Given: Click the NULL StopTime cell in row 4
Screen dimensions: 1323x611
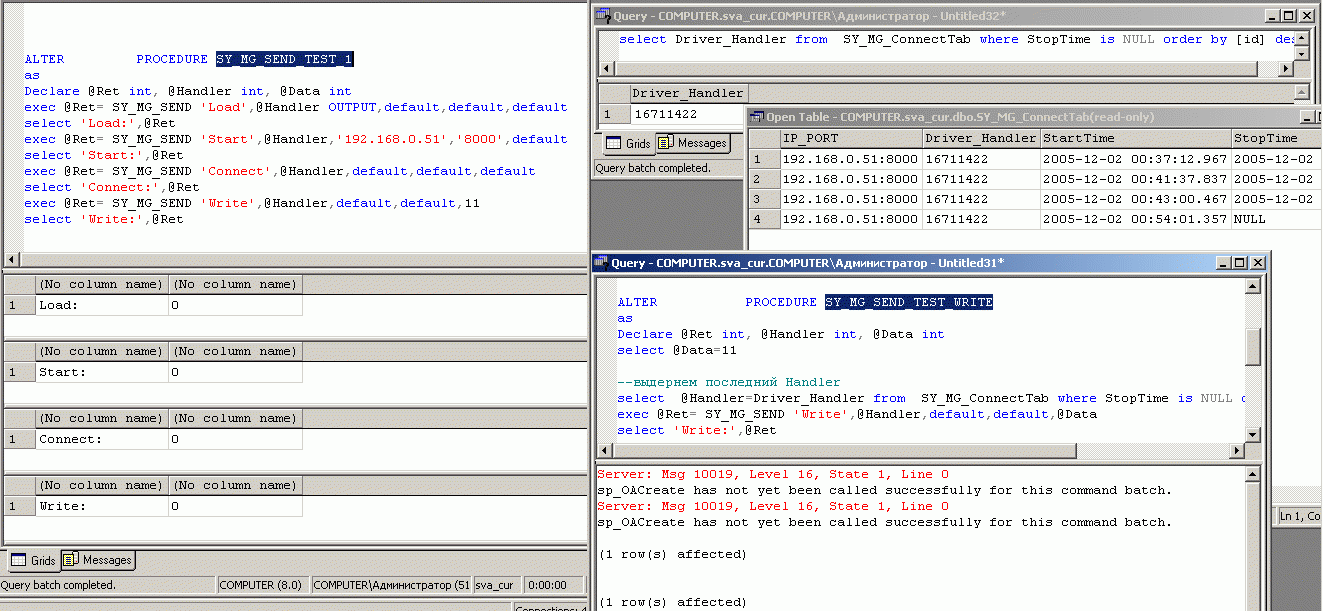Looking at the screenshot, I should [1276, 219].
